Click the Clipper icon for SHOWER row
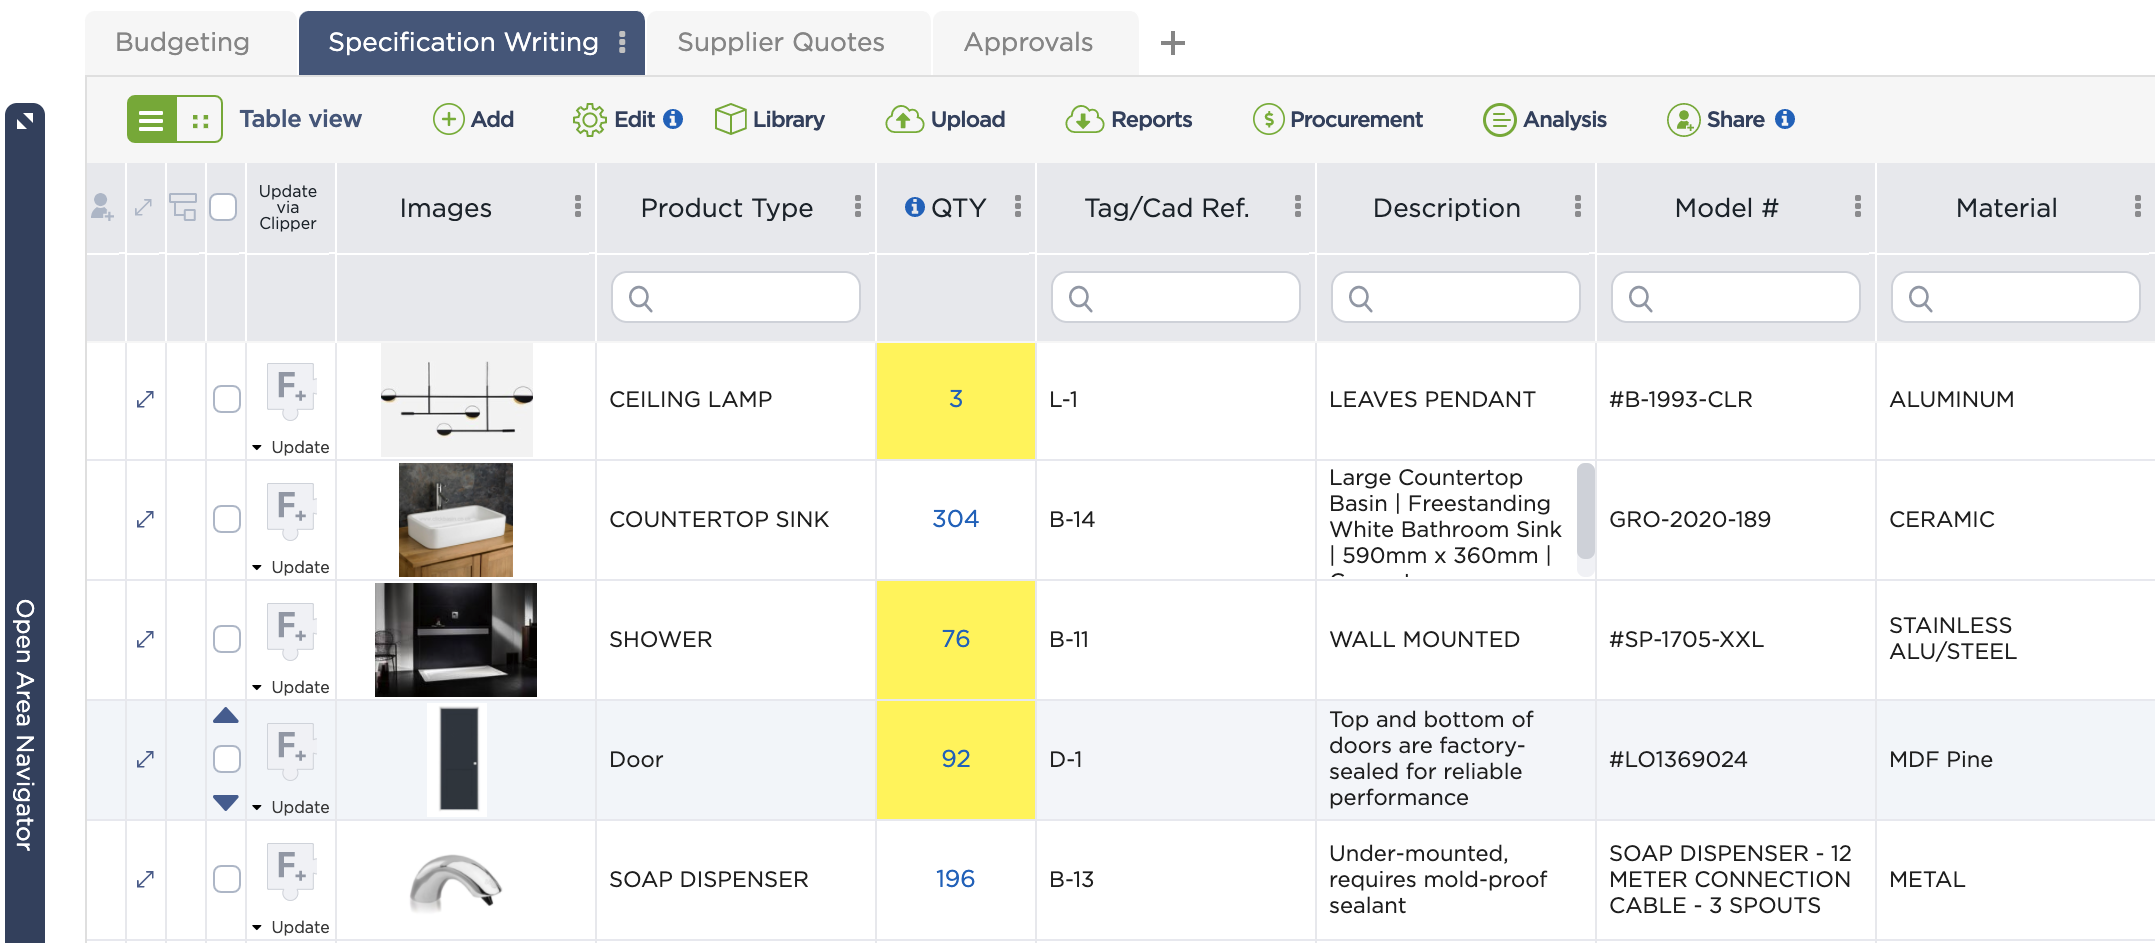Screen dimensions: 2155x943 (x=290, y=631)
